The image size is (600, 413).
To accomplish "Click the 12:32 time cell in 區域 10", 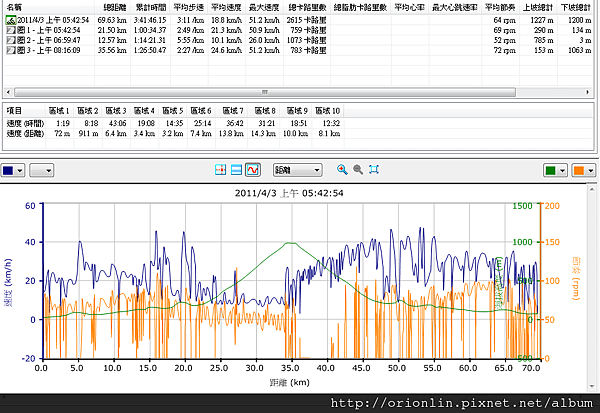I will coord(331,124).
